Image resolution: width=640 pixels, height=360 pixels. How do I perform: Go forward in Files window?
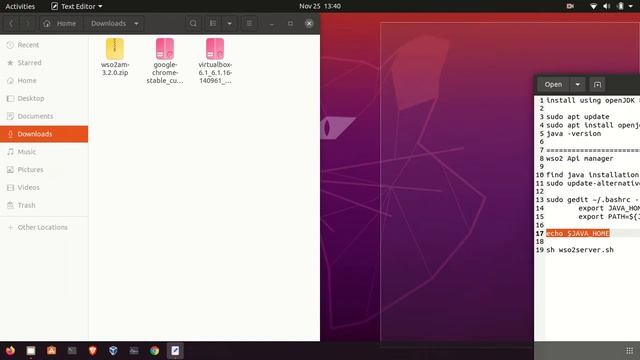27,24
